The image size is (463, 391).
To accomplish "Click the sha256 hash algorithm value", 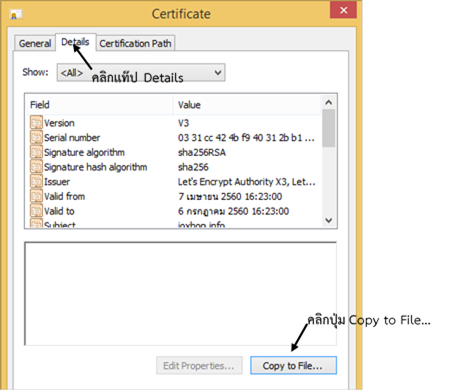I will coord(193,167).
